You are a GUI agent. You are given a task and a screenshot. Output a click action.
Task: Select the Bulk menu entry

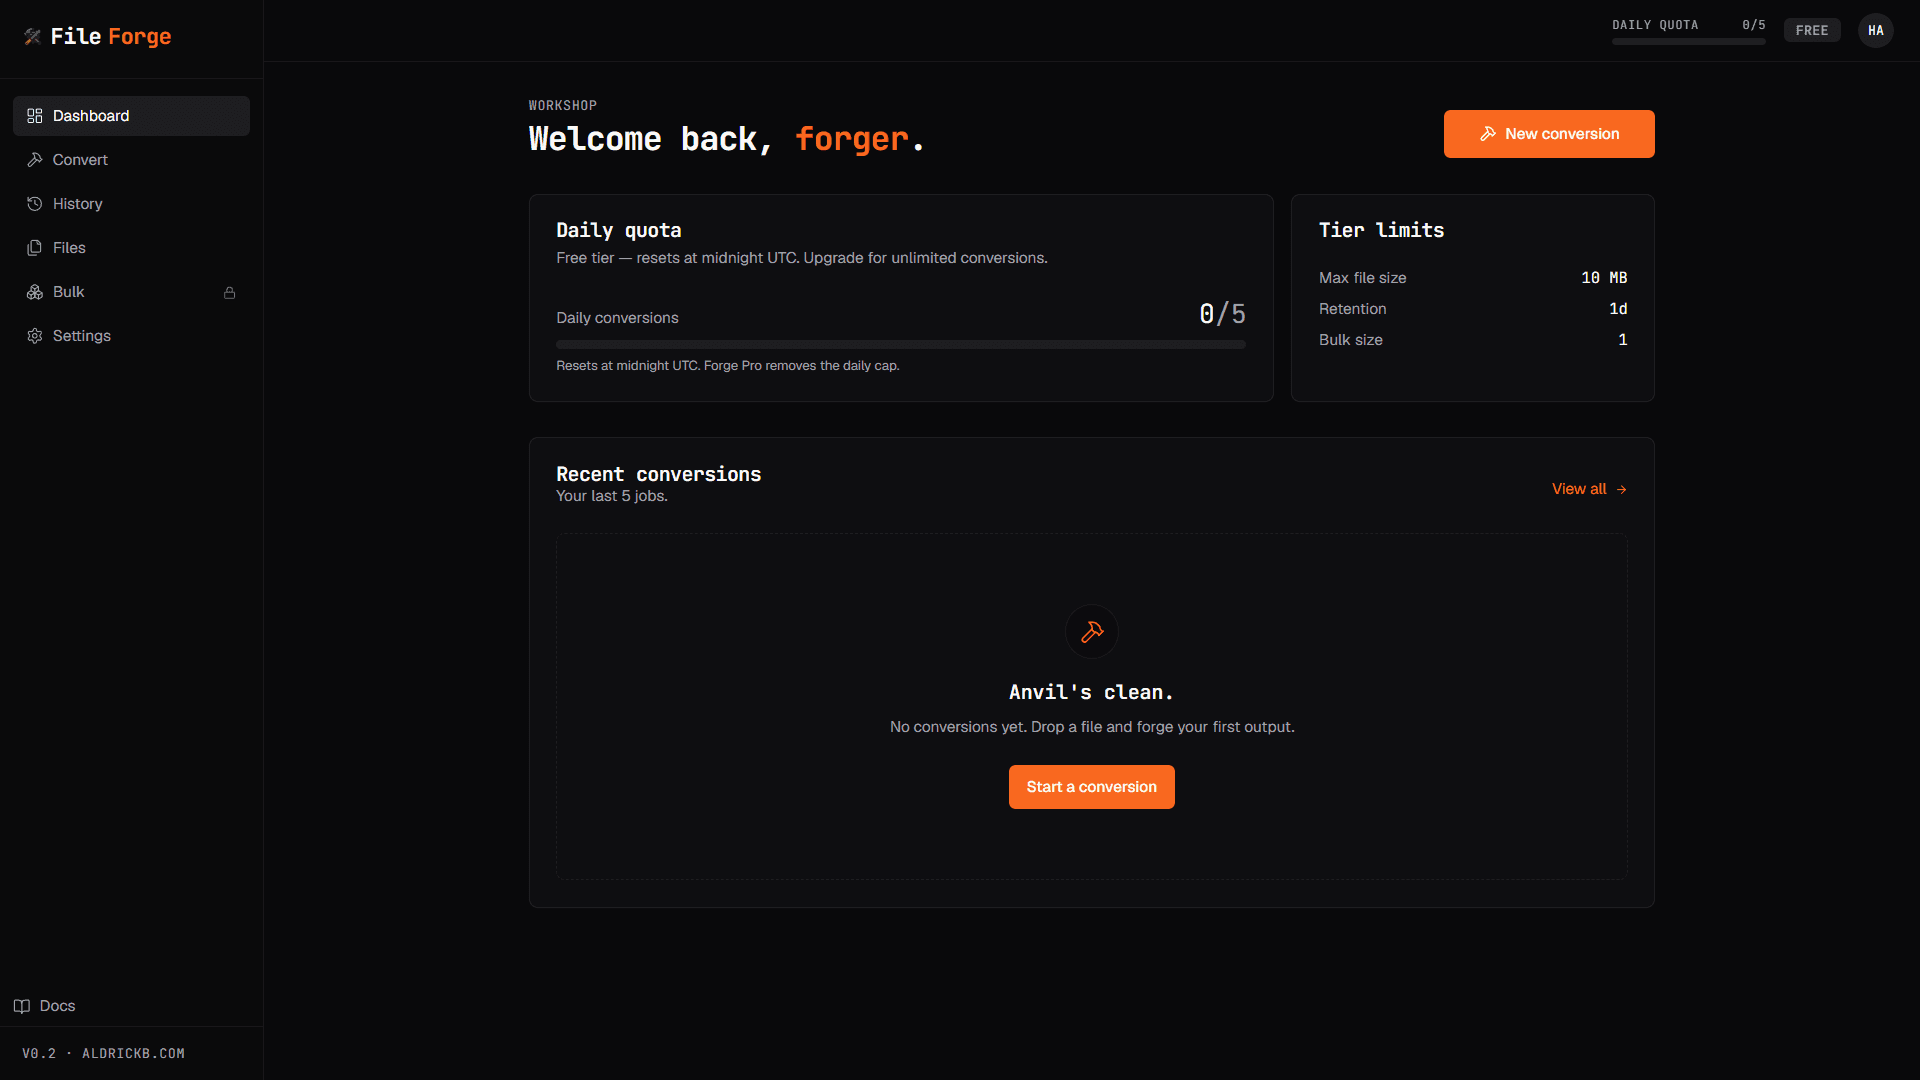pyautogui.click(x=131, y=292)
